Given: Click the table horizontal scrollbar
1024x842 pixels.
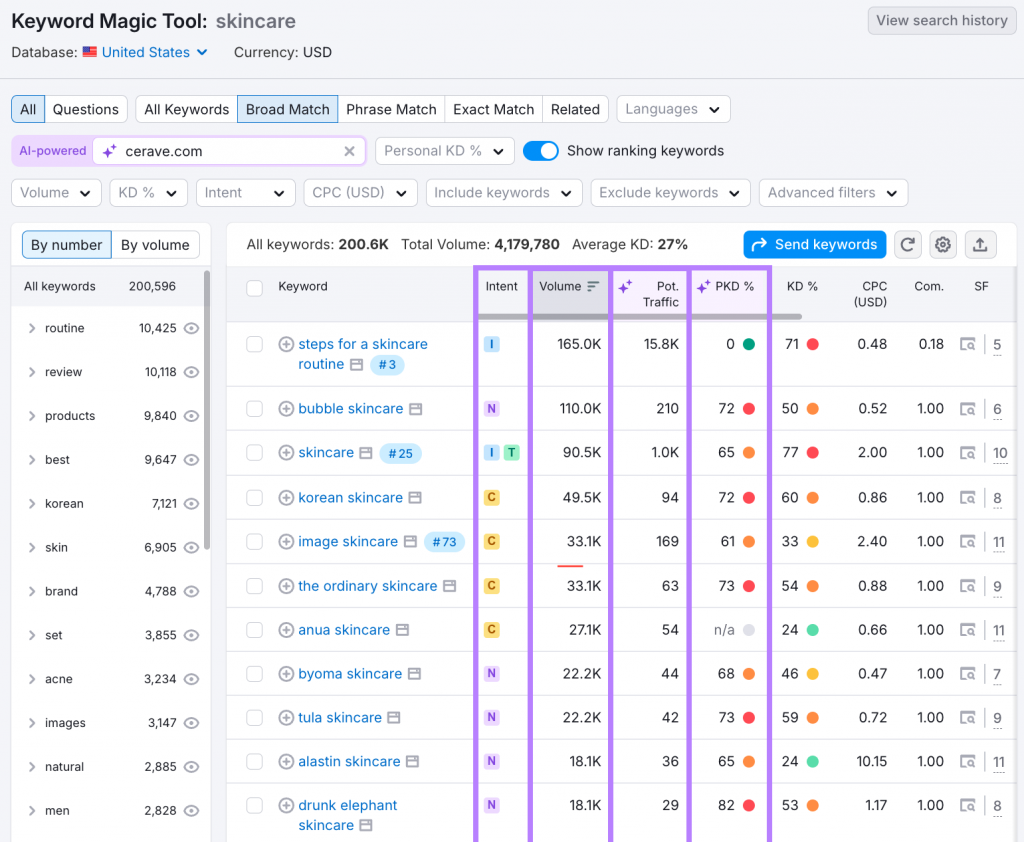Looking at the screenshot, I should 640,317.
